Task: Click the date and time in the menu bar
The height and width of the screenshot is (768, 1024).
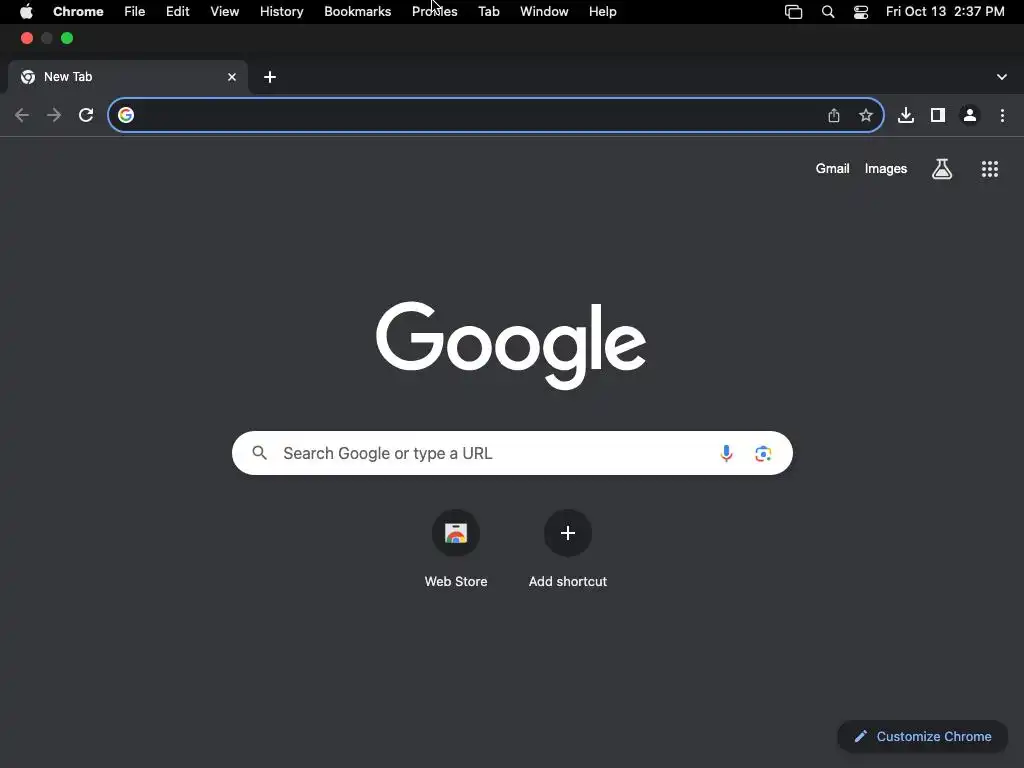Action: [x=945, y=12]
